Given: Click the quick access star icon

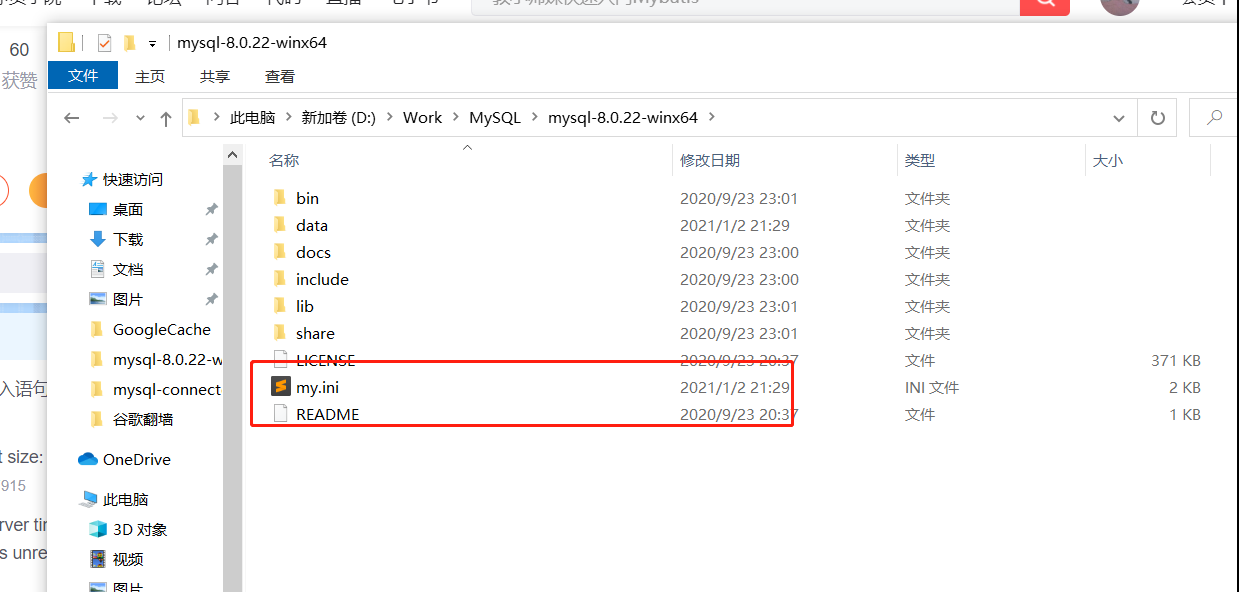Looking at the screenshot, I should [x=89, y=179].
